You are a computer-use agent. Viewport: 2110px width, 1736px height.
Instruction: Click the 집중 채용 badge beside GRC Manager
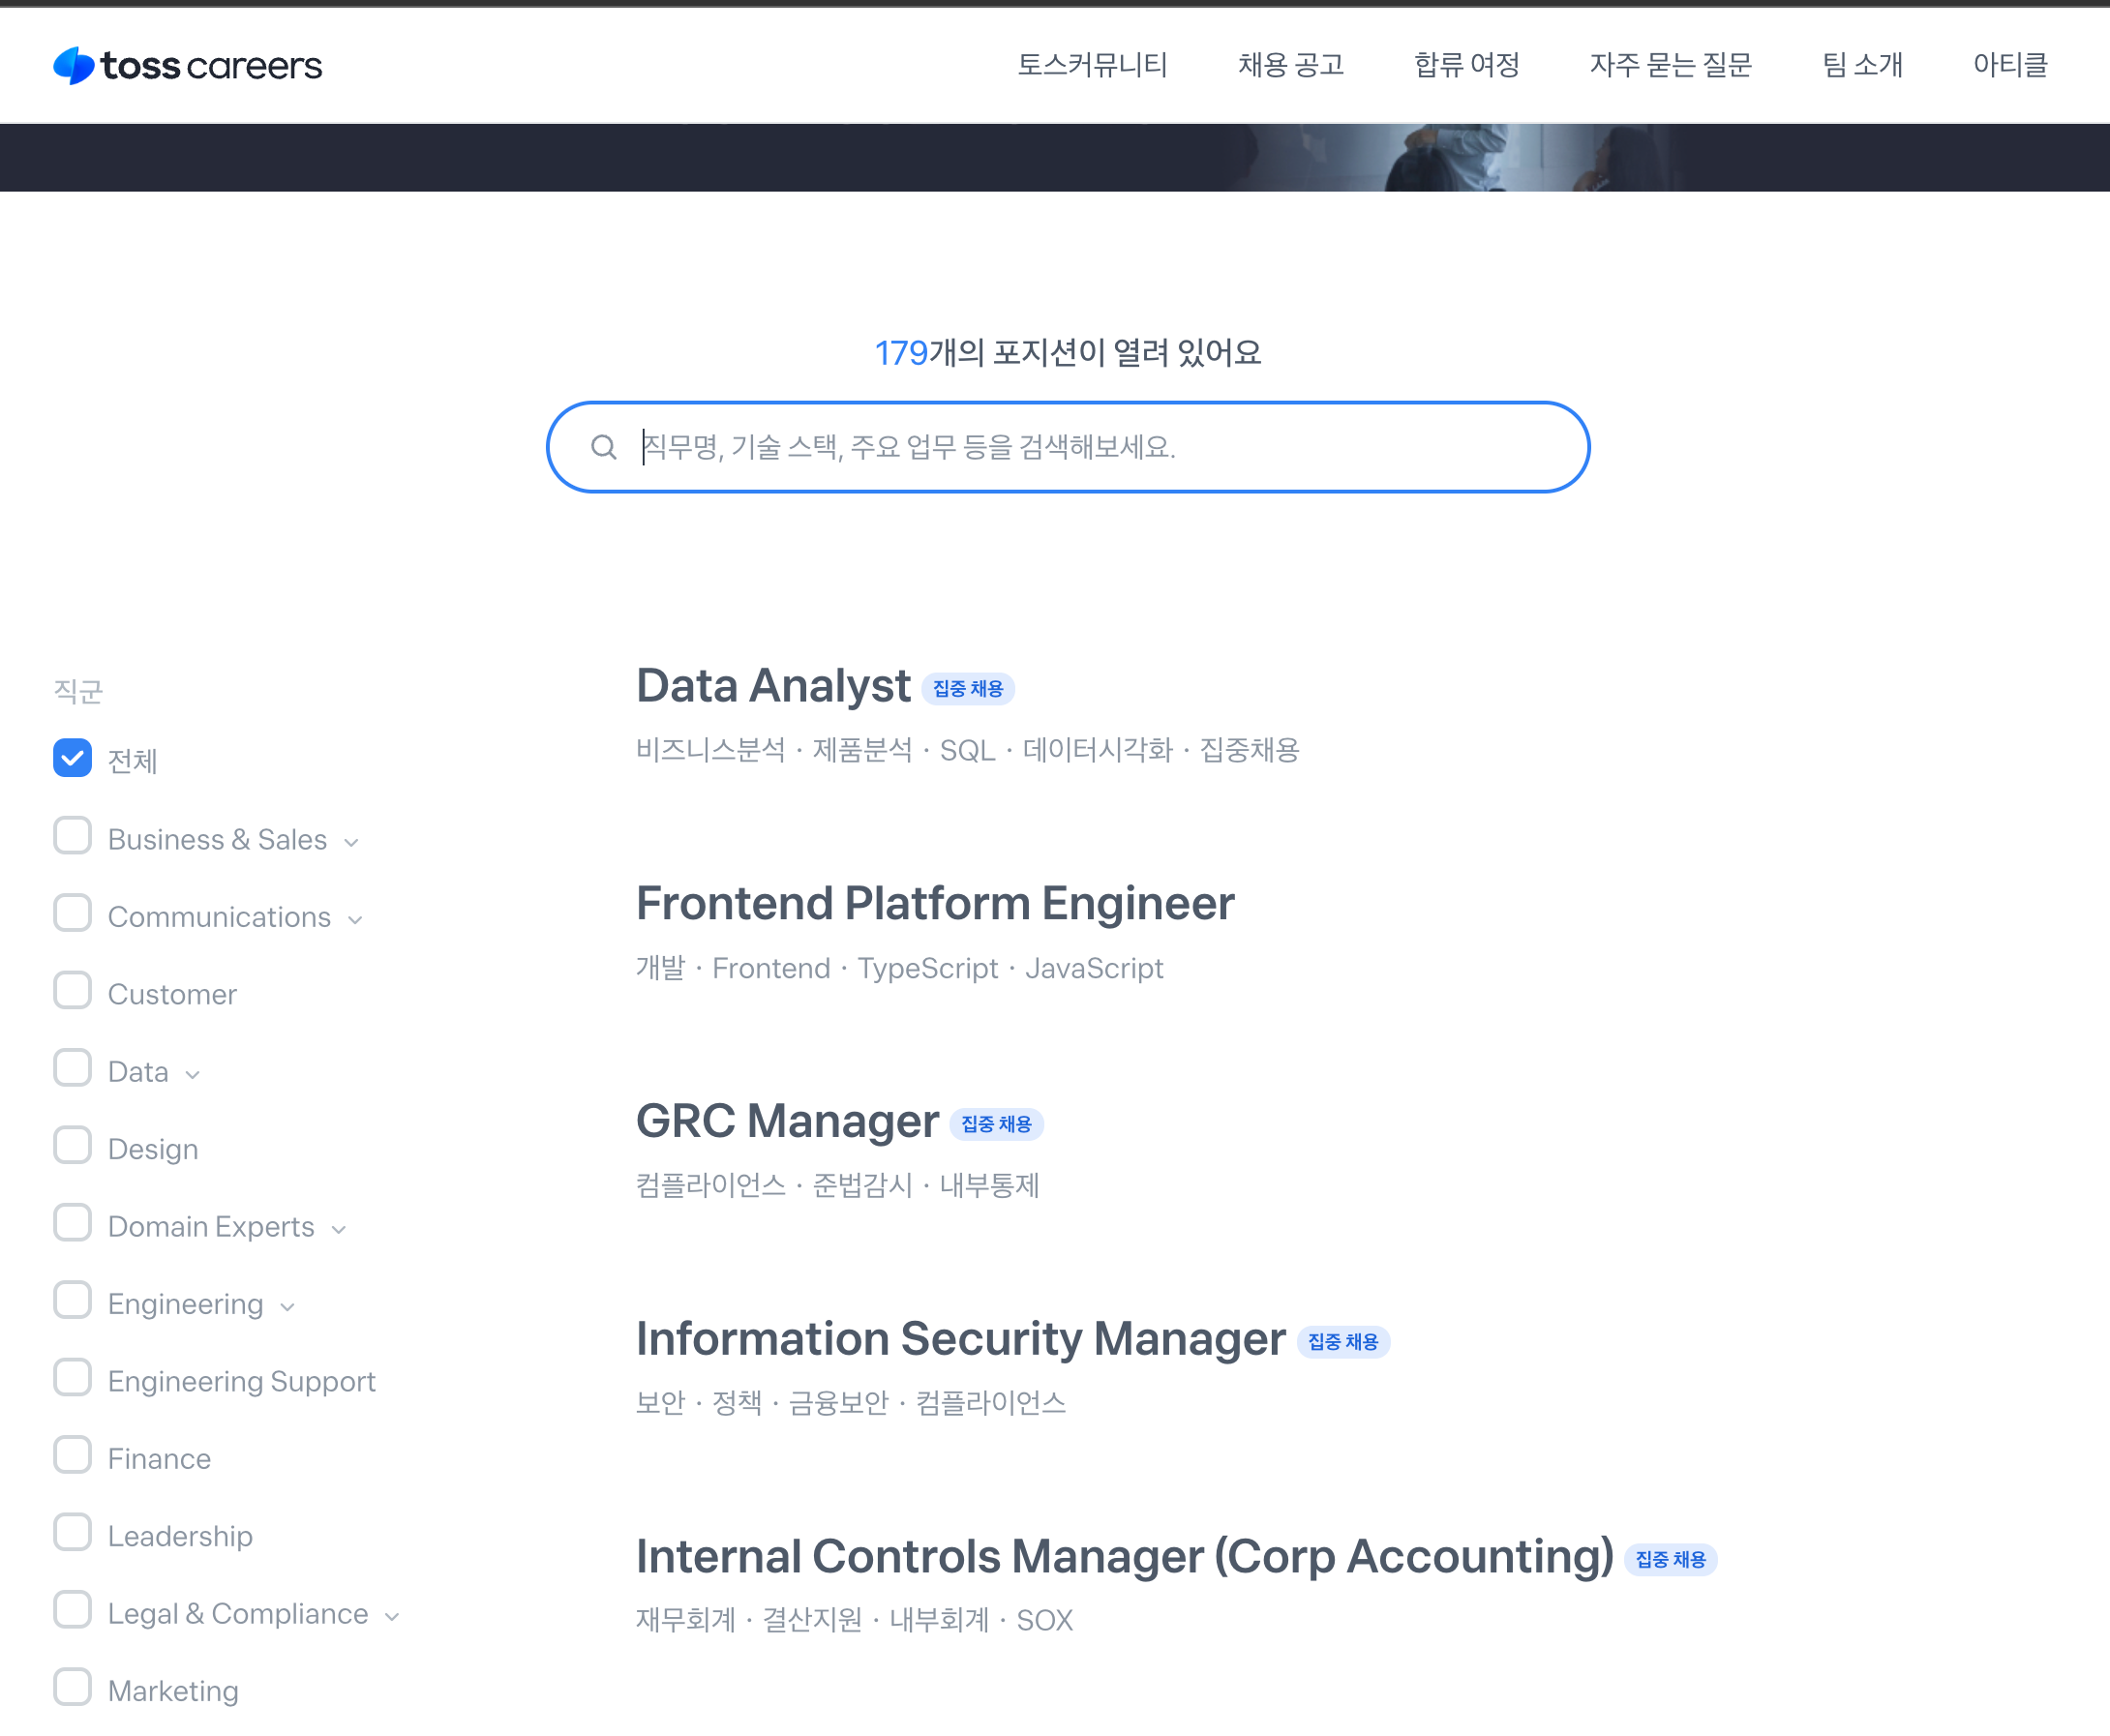(x=995, y=1124)
